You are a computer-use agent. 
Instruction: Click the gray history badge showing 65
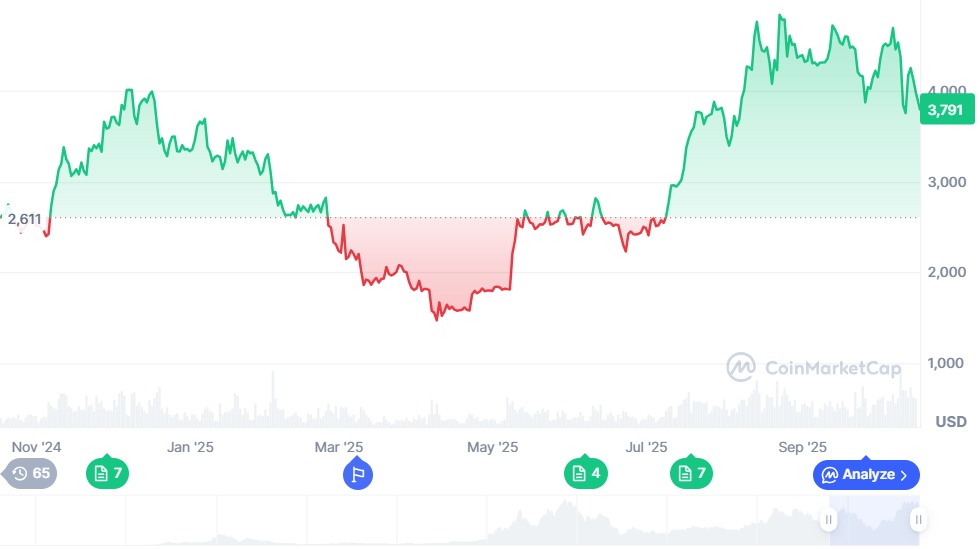(x=31, y=474)
